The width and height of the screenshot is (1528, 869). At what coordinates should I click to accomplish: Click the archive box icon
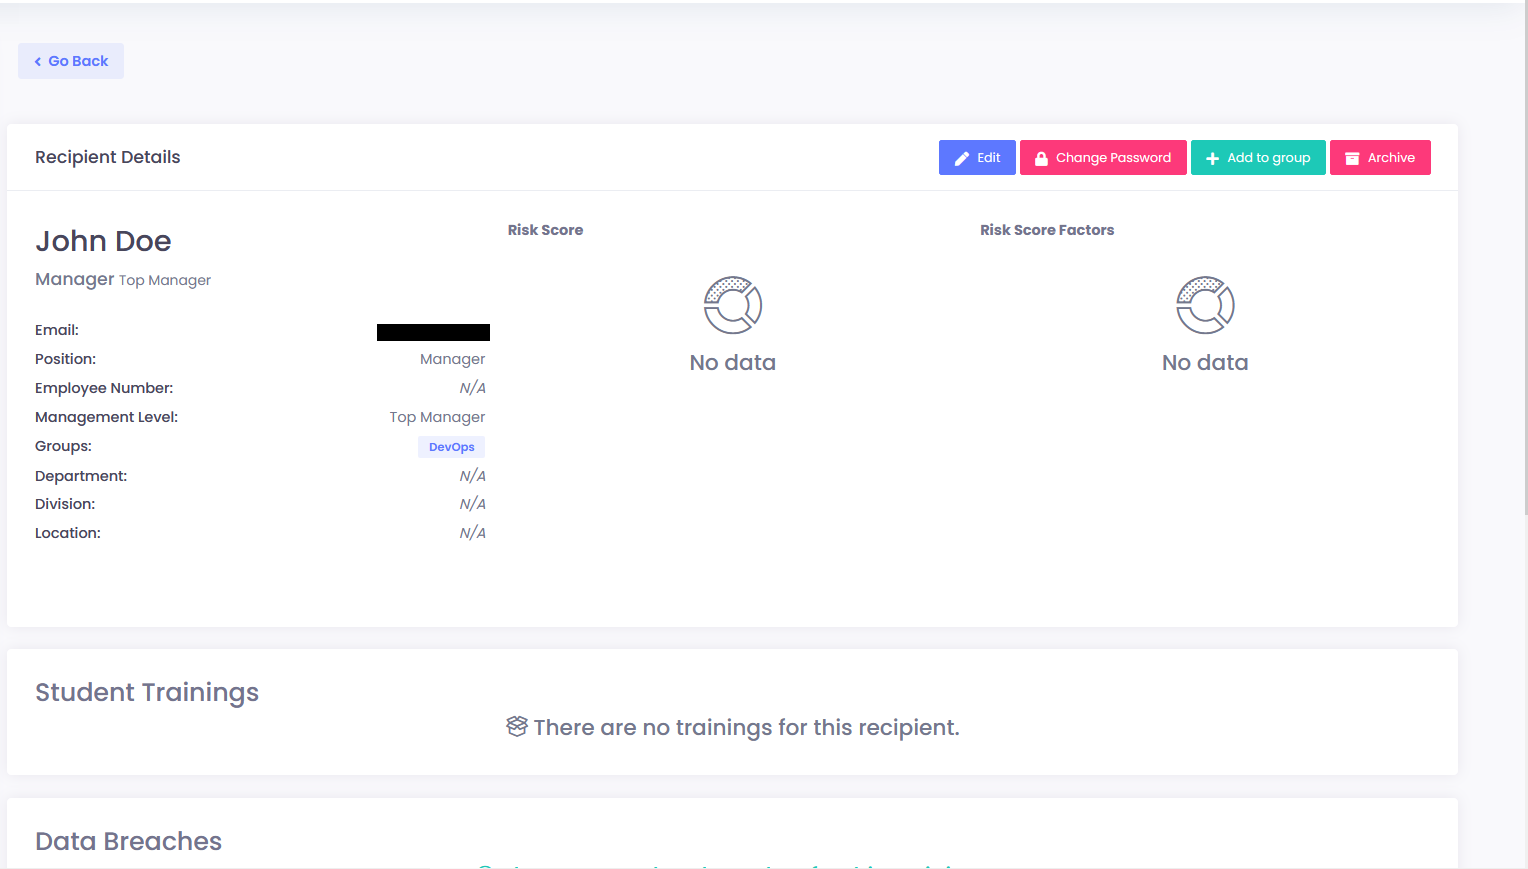(x=1351, y=158)
